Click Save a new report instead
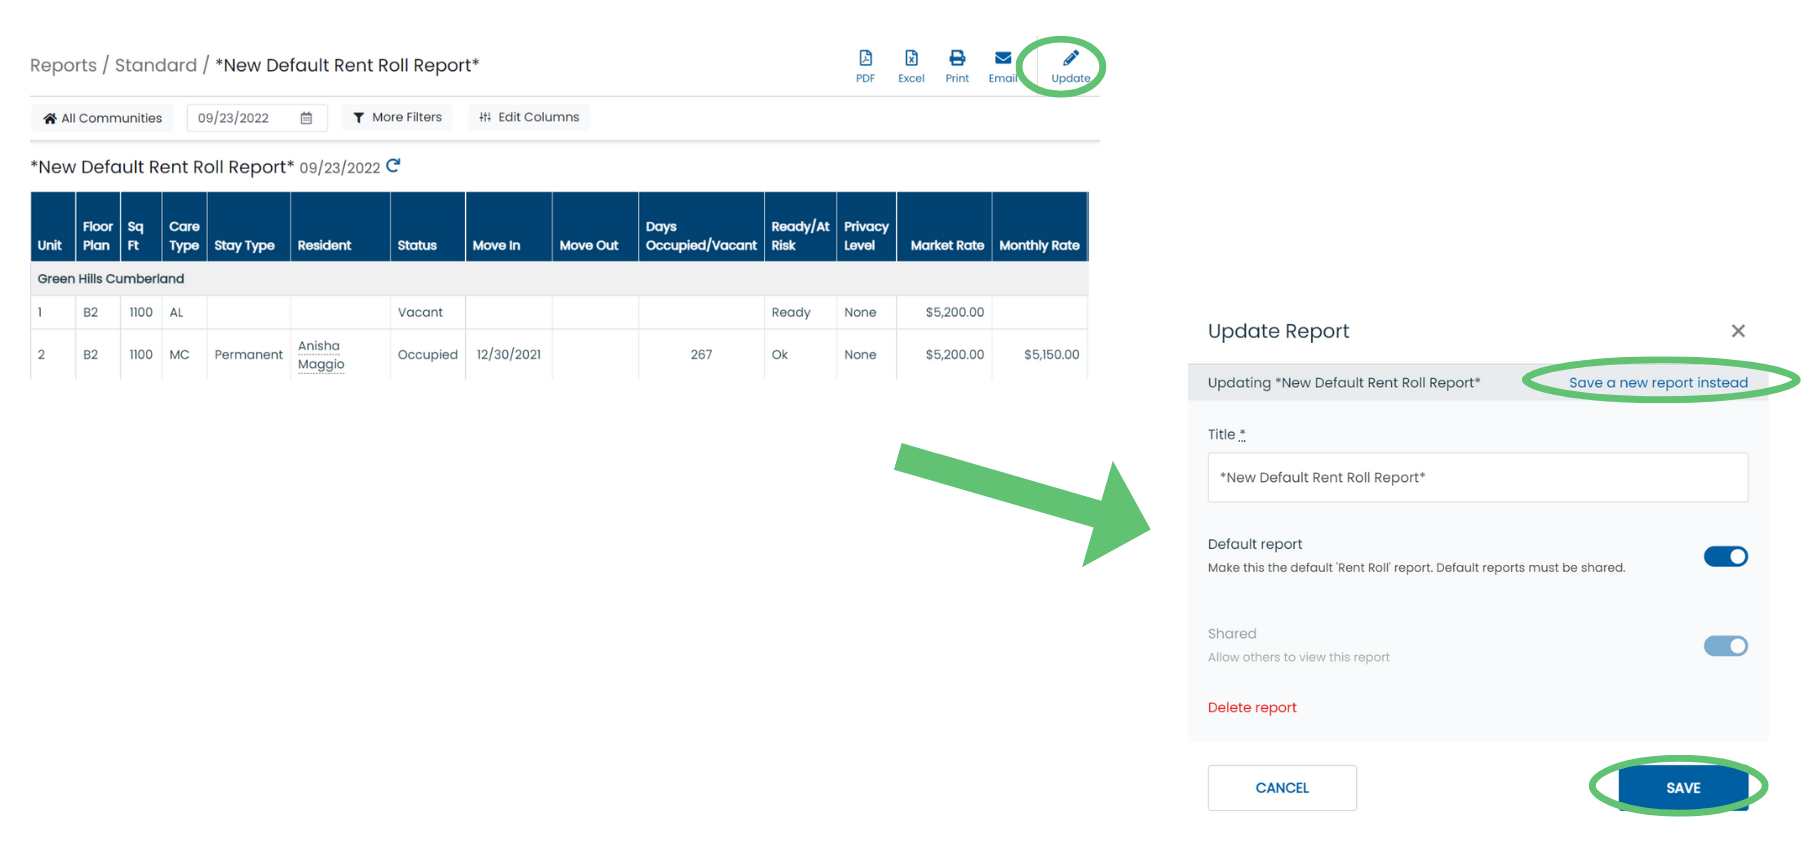Viewport: 1820px width, 868px height. point(1658,382)
